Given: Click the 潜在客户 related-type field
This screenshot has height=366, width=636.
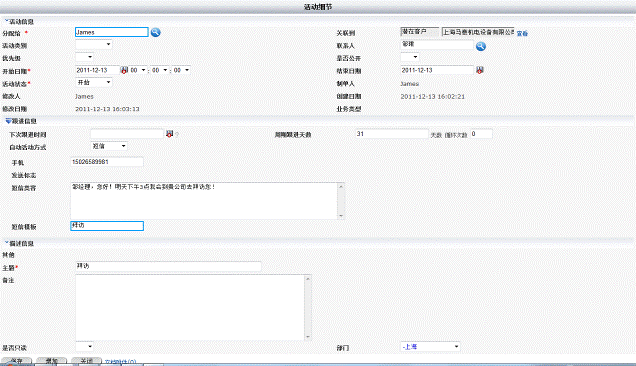Looking at the screenshot, I should pos(420,32).
